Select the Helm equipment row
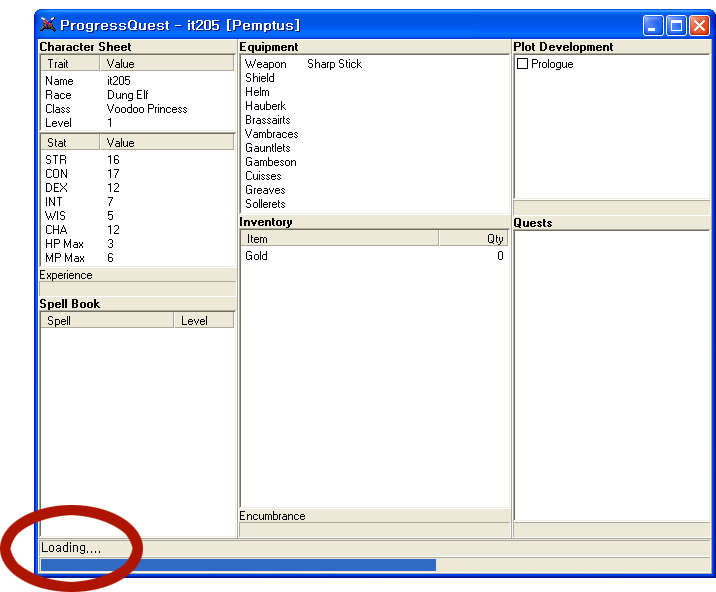716x592 pixels. (374, 92)
